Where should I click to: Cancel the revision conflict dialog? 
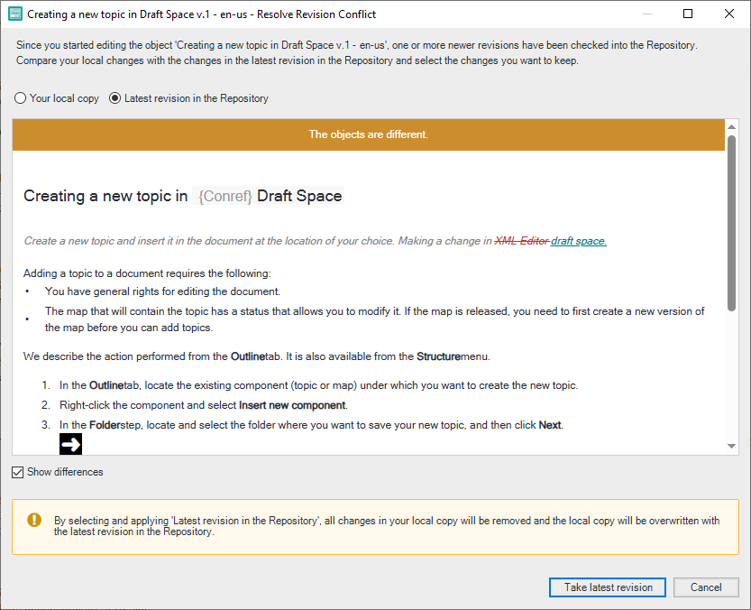(x=705, y=587)
